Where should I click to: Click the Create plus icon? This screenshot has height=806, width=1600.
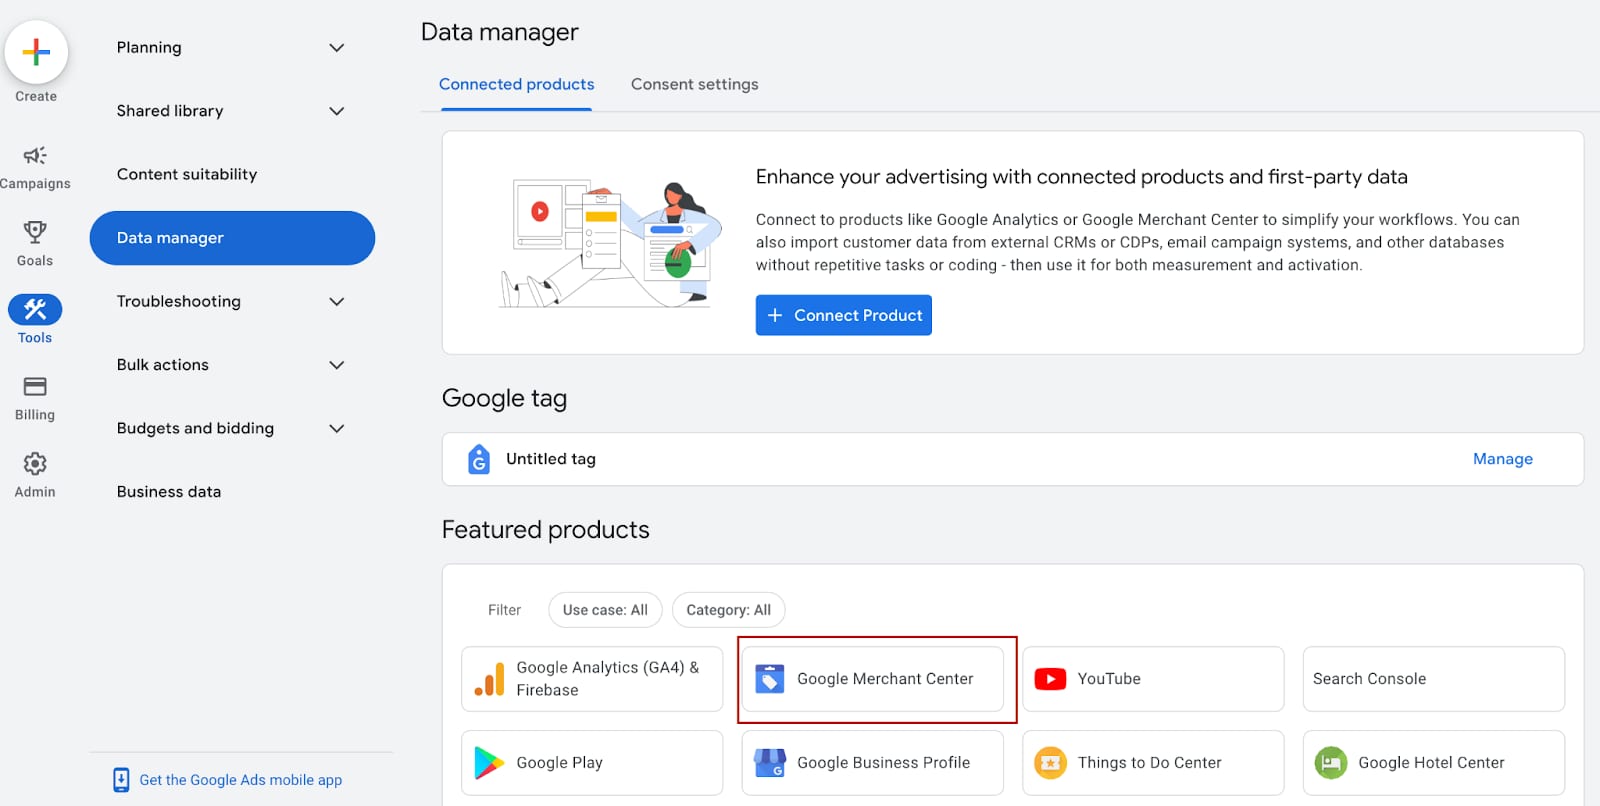point(36,52)
